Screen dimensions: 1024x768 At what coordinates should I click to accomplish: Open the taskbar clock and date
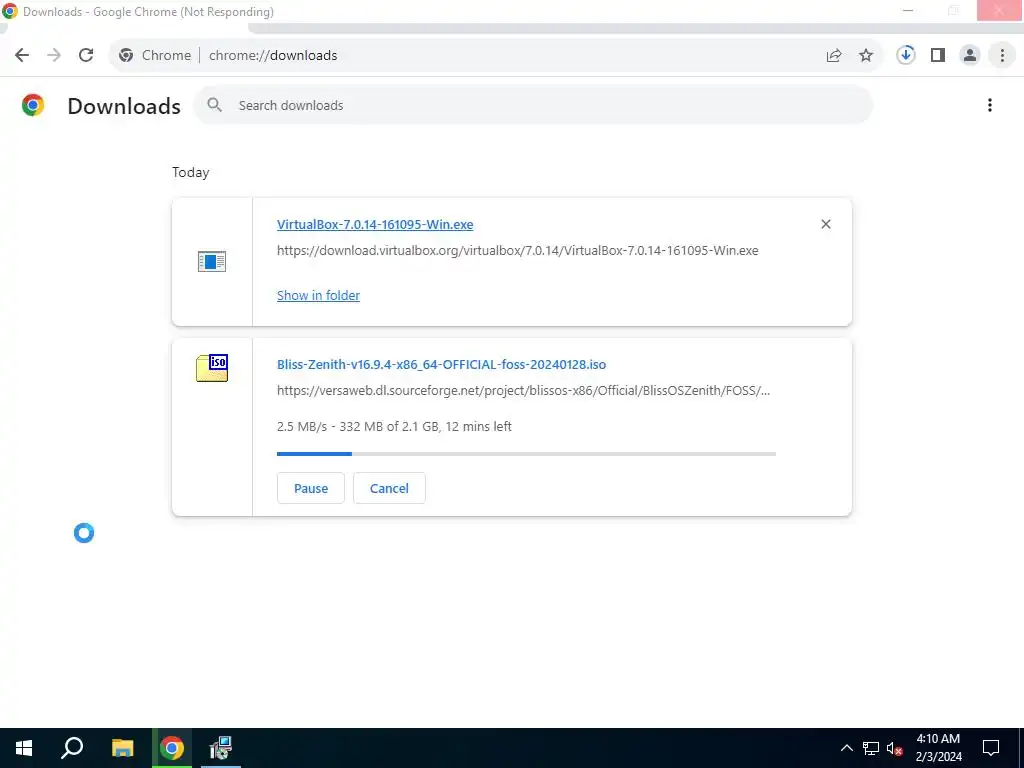pyautogui.click(x=938, y=748)
